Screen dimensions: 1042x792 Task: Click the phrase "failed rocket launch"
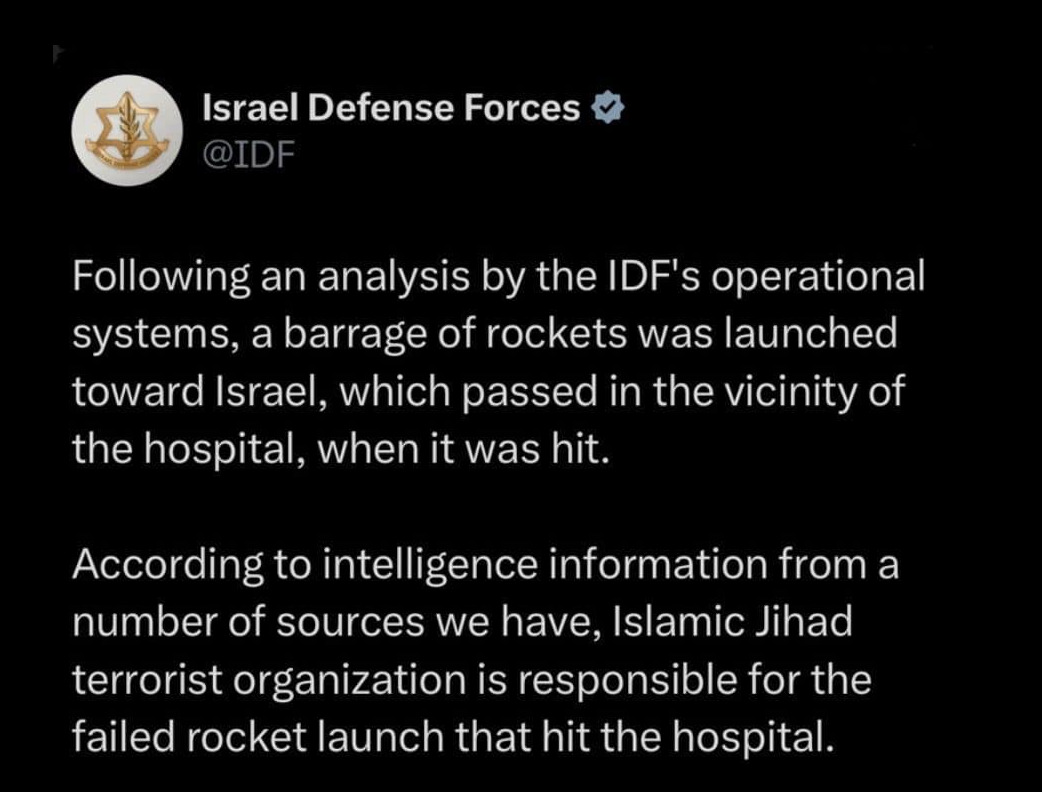[259, 736]
